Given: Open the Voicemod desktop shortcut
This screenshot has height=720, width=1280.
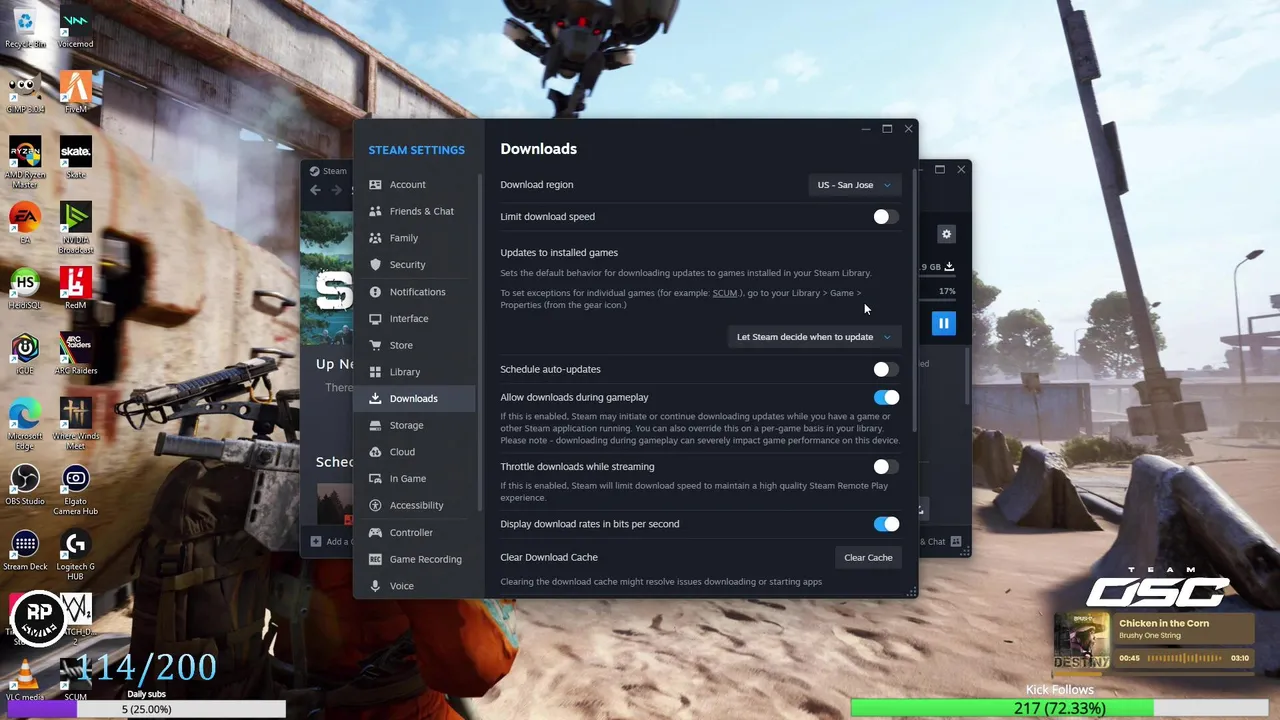Looking at the screenshot, I should (75, 28).
